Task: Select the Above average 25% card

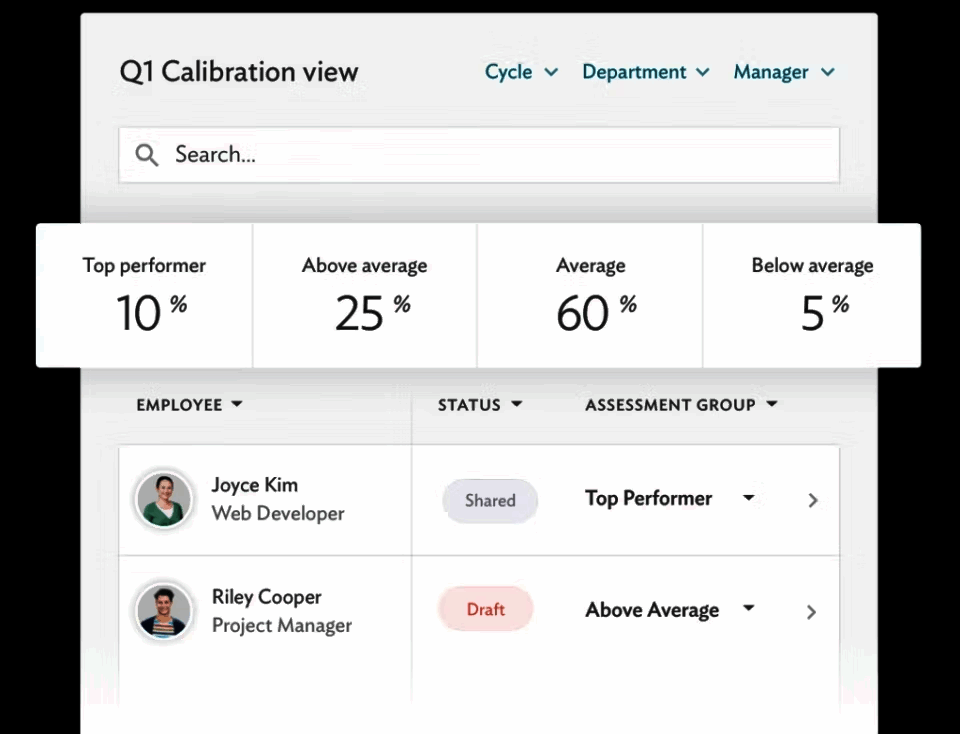Action: [x=365, y=296]
